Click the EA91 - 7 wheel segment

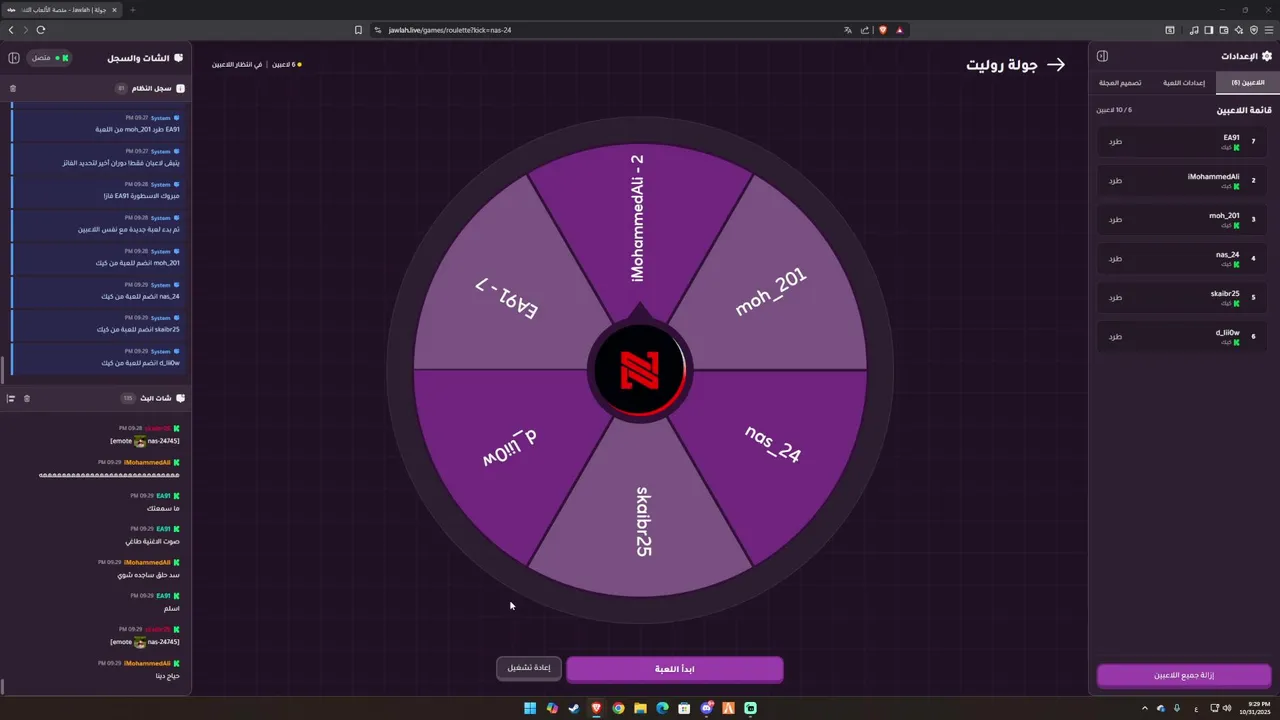point(506,298)
